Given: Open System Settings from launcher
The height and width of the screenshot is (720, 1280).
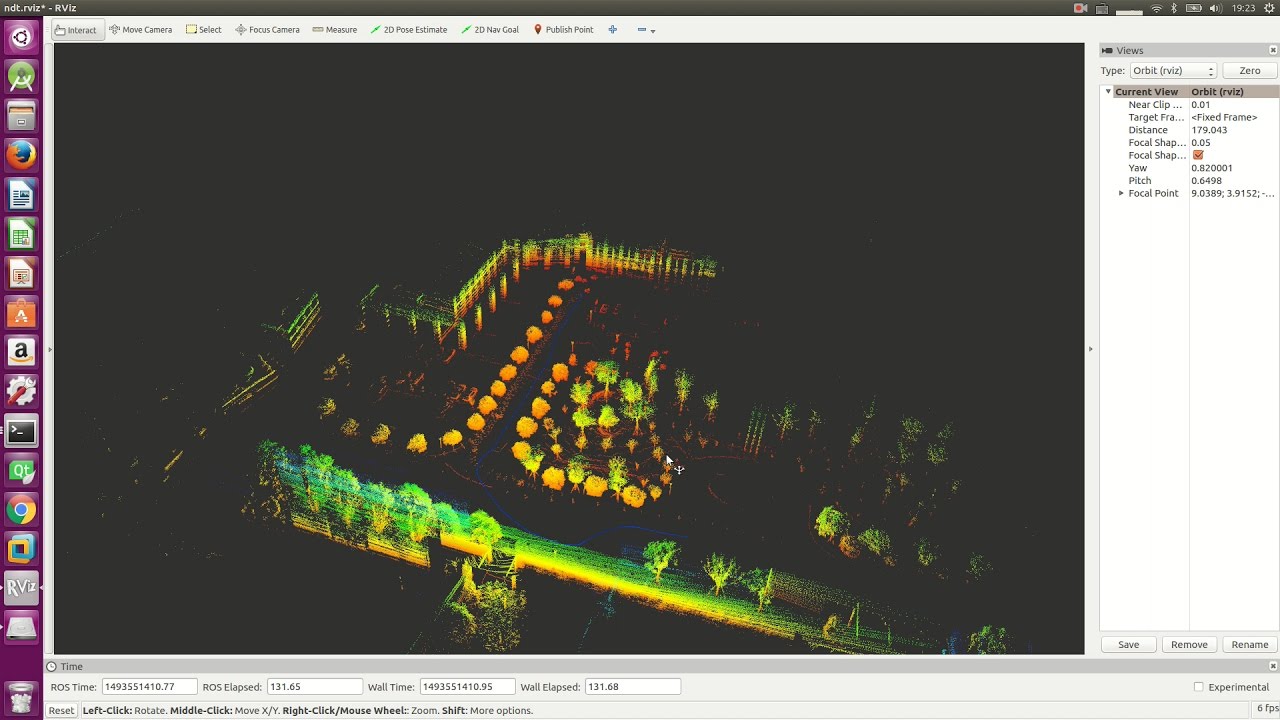Looking at the screenshot, I should (x=21, y=392).
